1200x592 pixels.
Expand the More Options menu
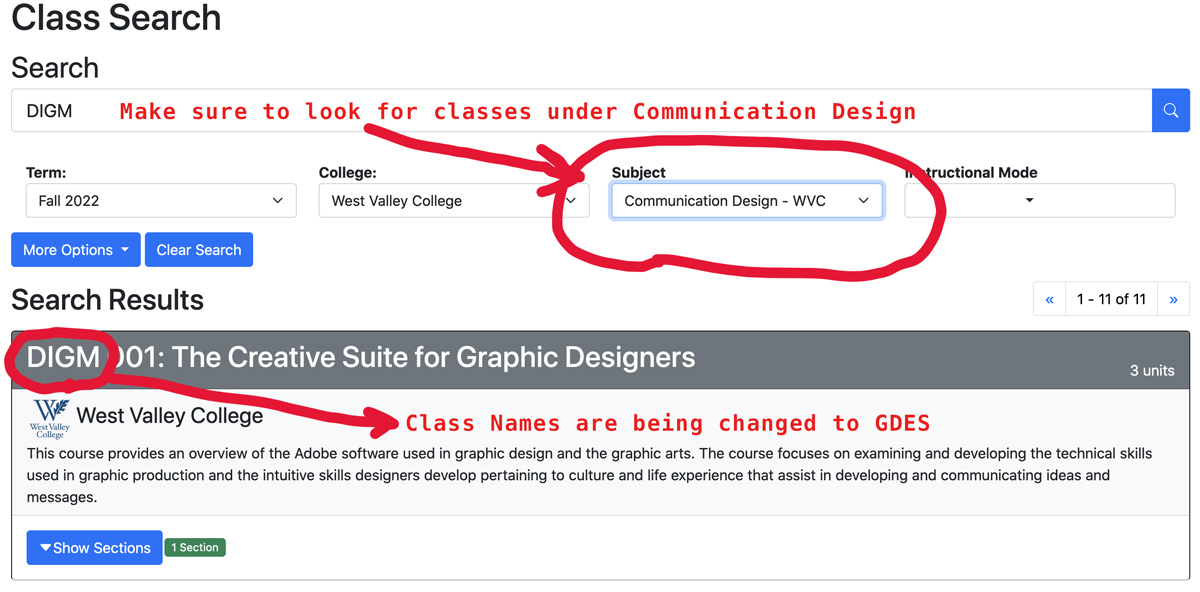click(x=75, y=249)
